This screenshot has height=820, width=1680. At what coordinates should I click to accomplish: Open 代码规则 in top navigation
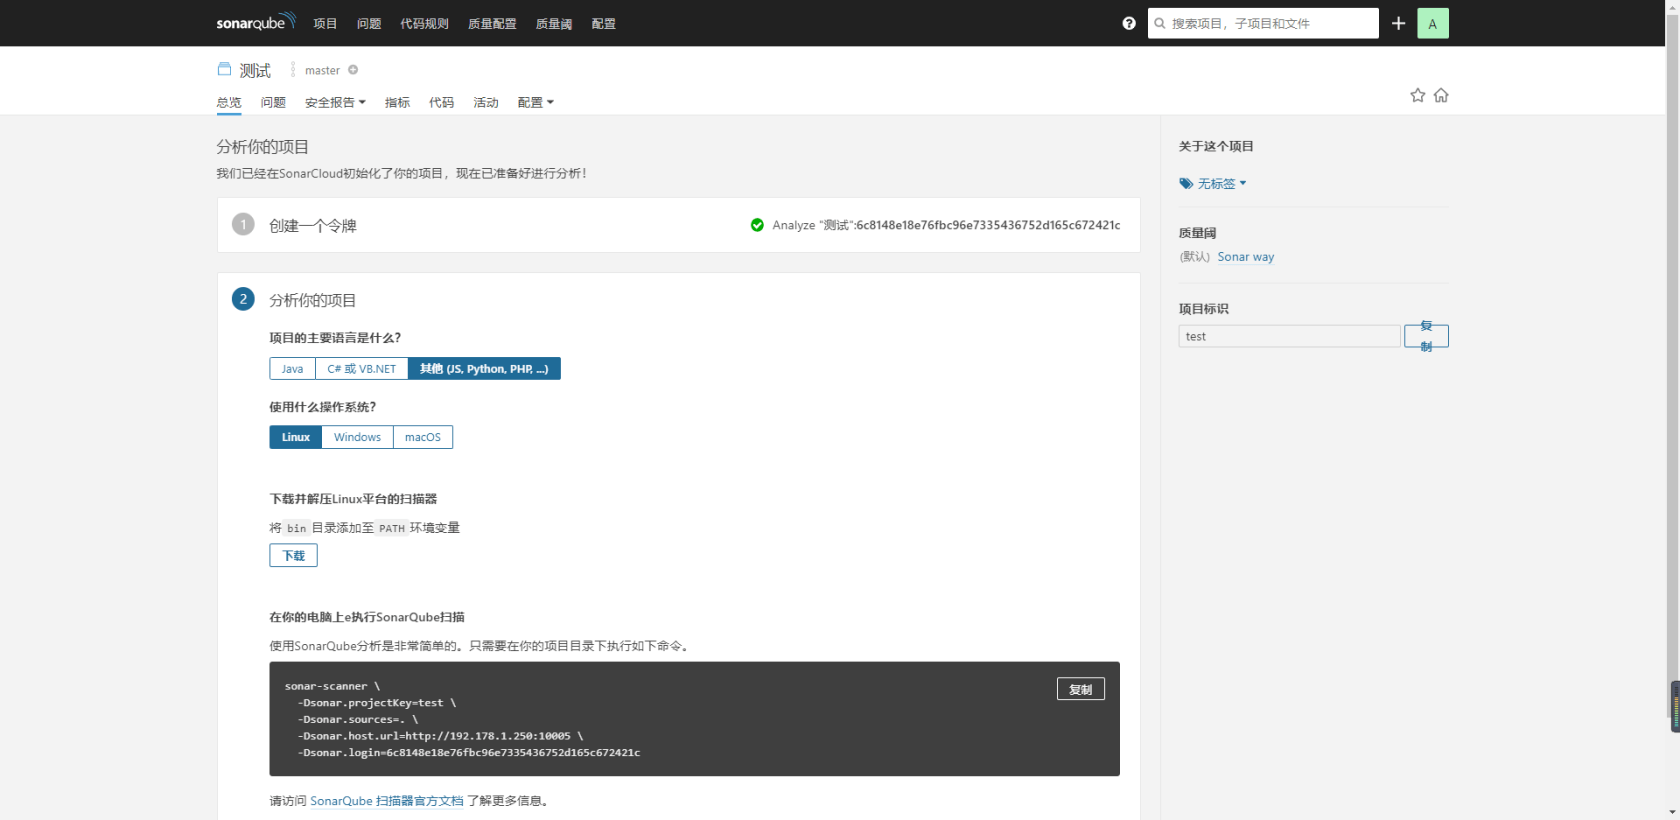pos(424,23)
